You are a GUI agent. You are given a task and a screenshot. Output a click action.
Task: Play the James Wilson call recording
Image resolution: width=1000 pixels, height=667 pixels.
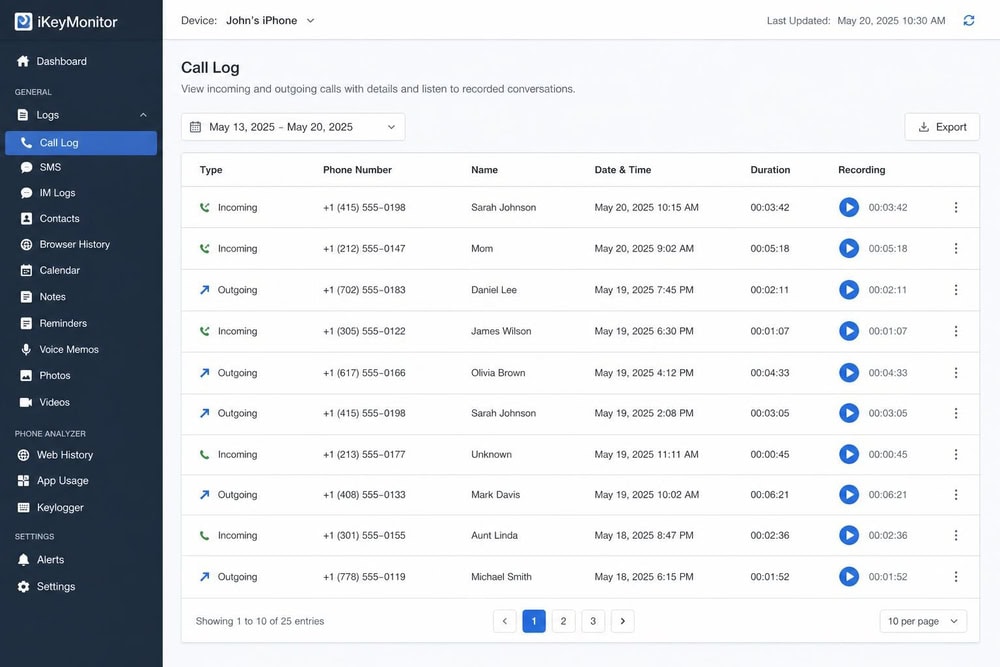(849, 331)
